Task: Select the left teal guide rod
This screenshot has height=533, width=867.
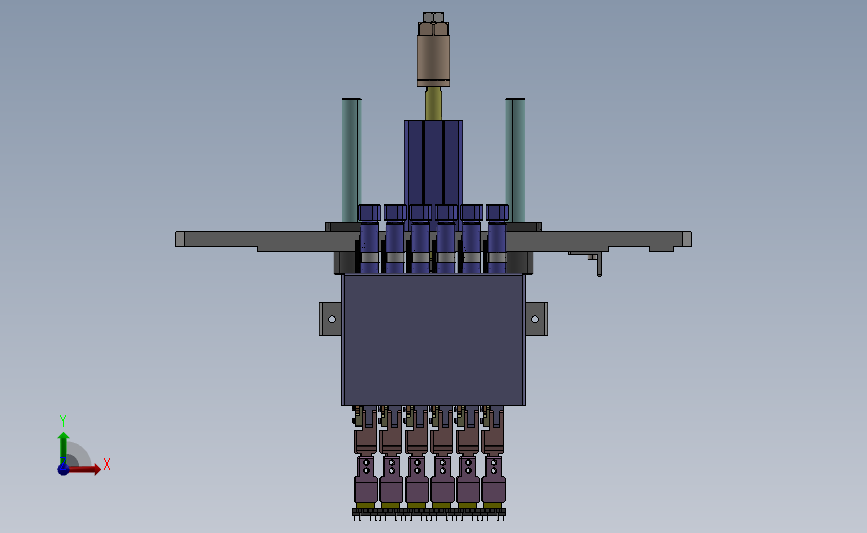Action: pos(351,160)
